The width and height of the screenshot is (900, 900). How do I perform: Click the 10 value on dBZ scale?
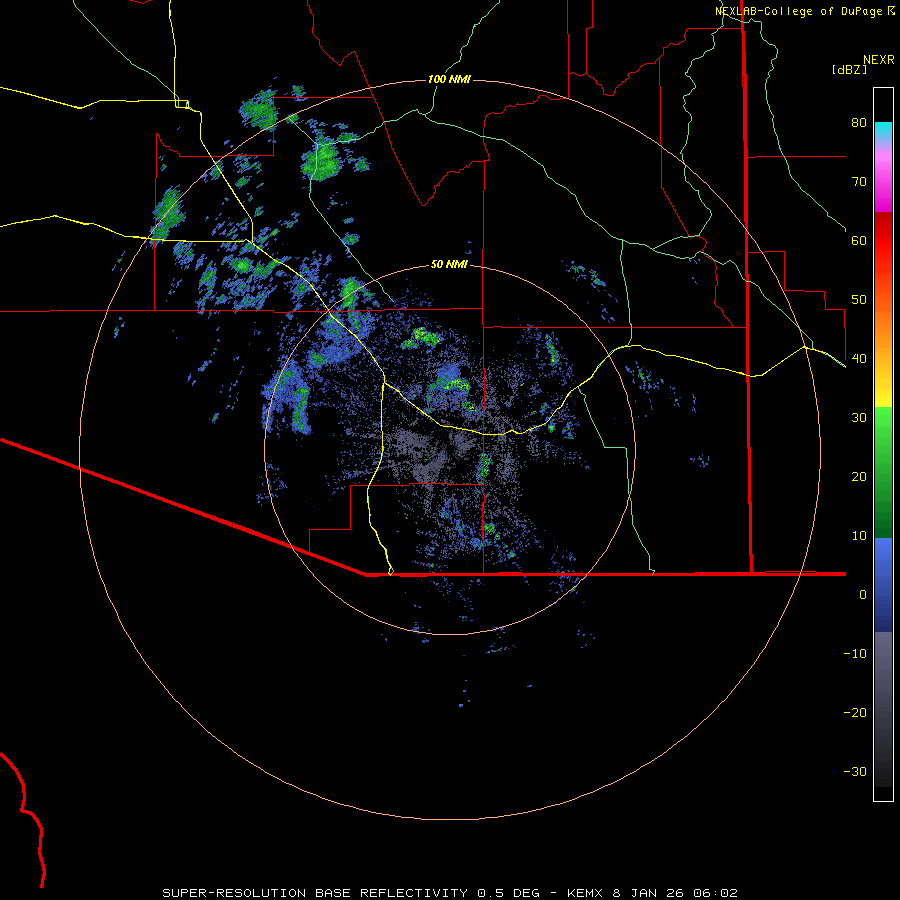pos(859,536)
